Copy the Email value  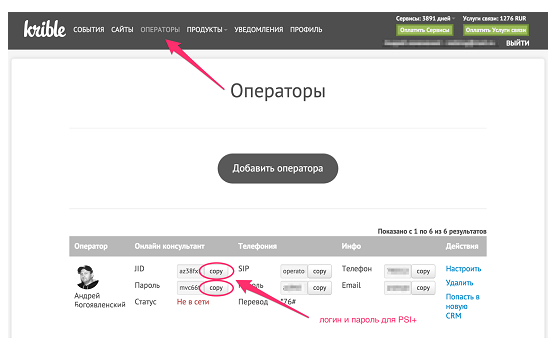point(423,288)
